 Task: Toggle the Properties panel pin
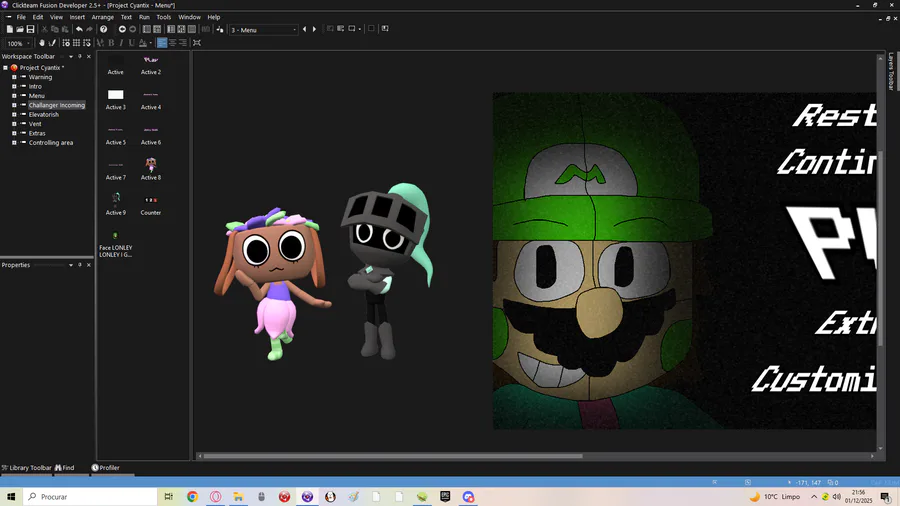tap(80, 265)
